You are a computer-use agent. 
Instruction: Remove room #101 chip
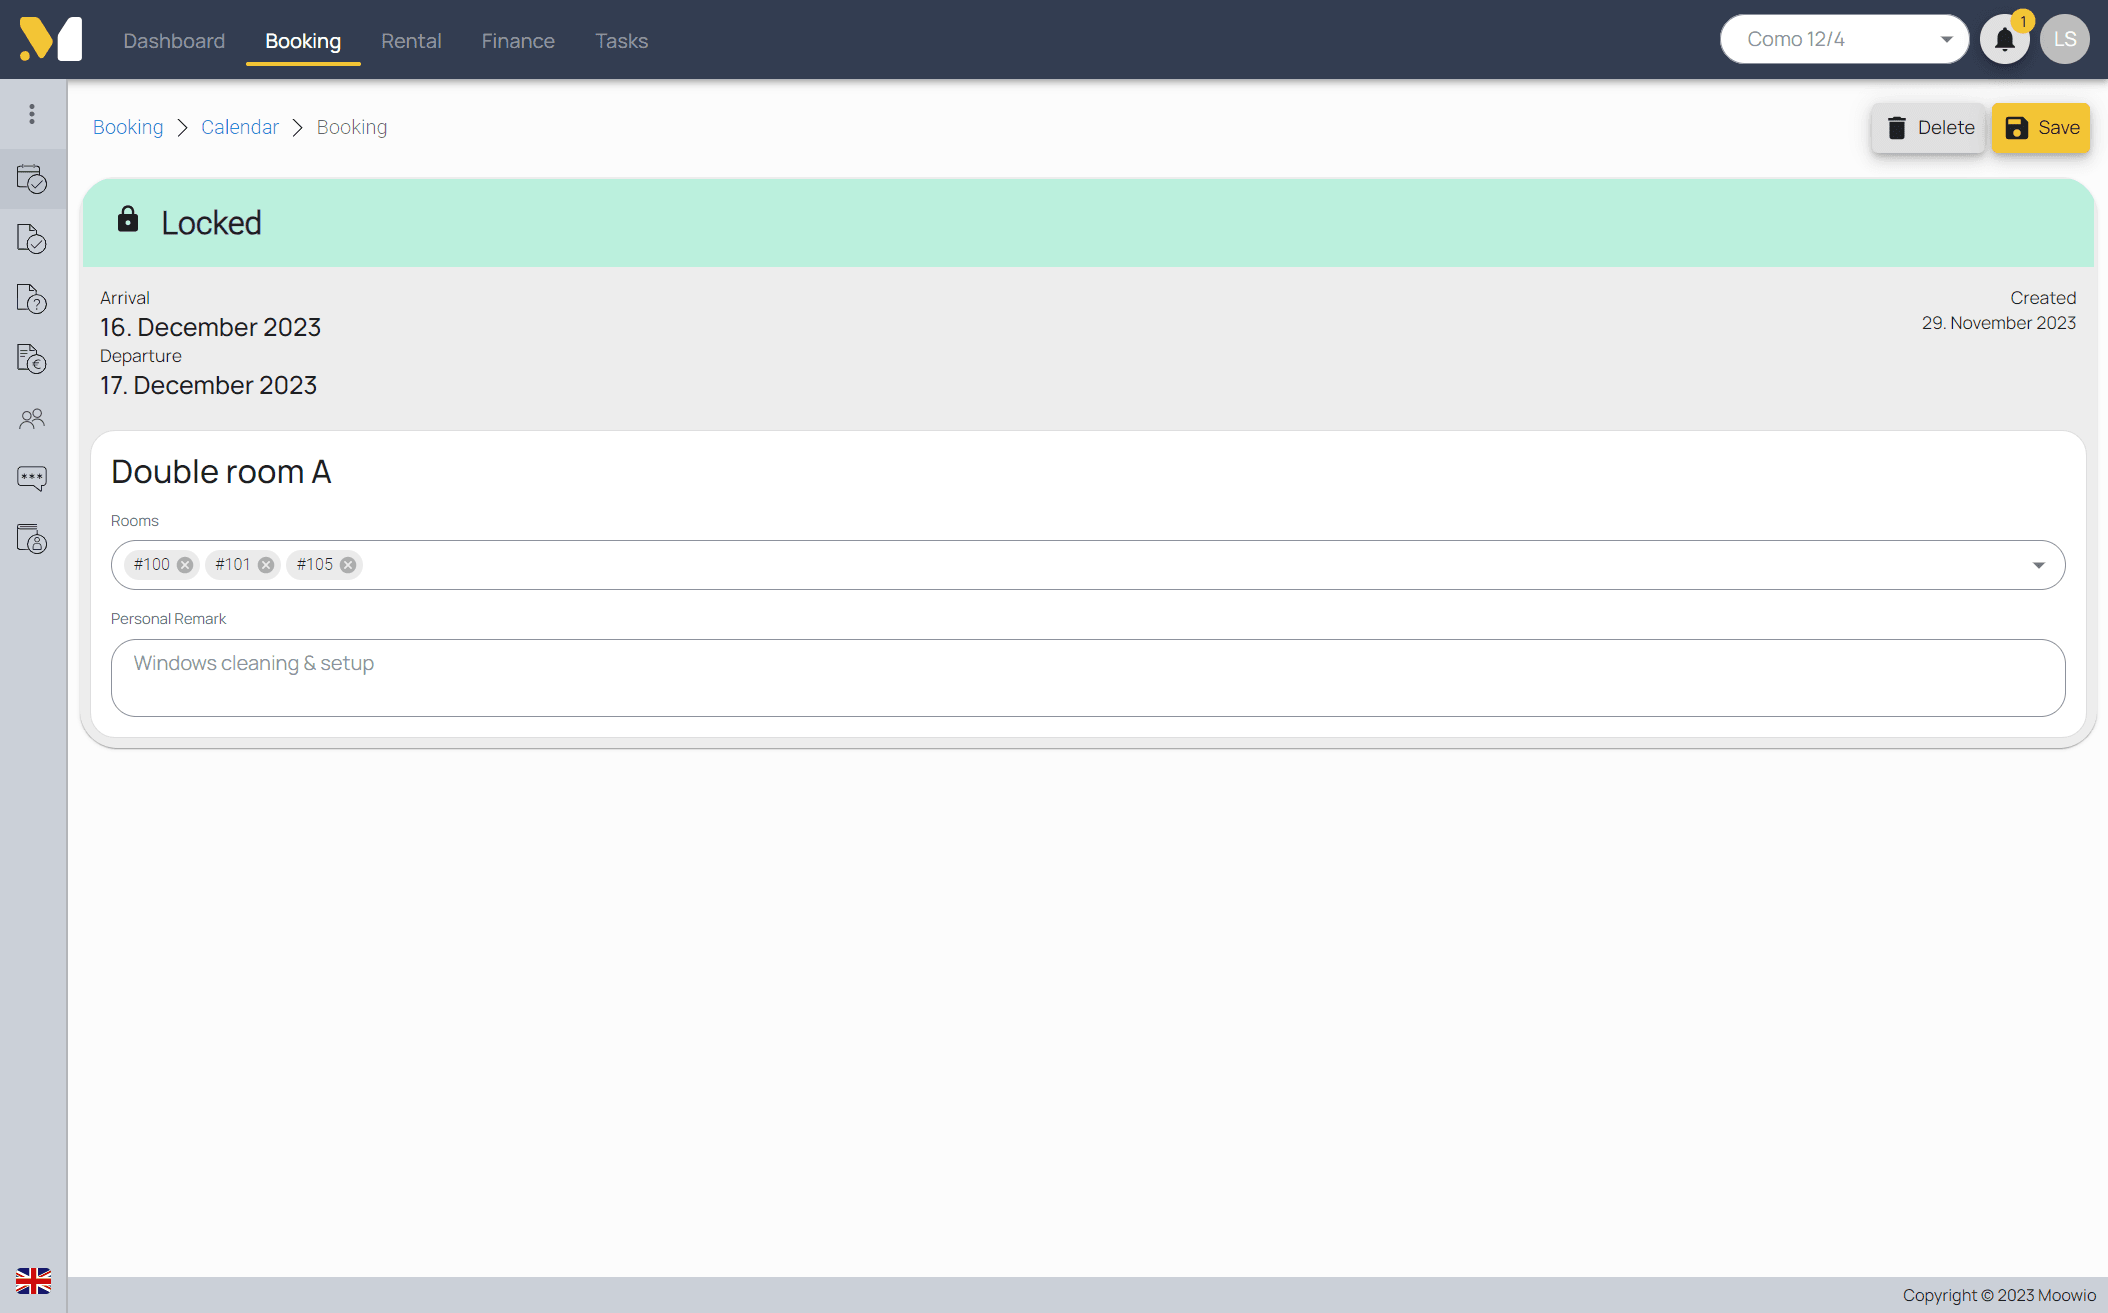point(266,565)
